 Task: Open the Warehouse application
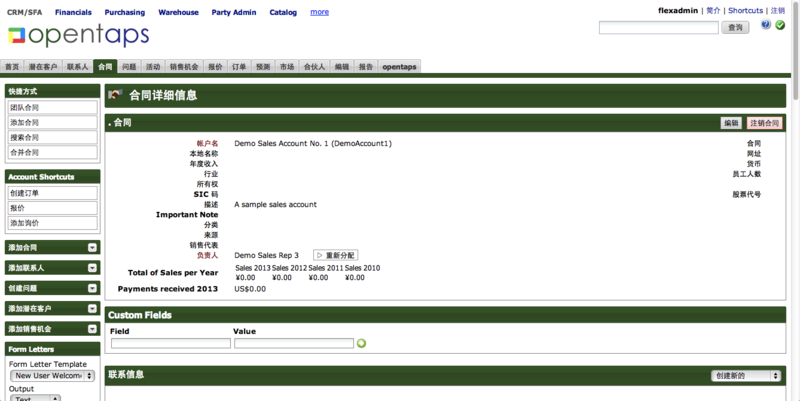pyautogui.click(x=179, y=12)
